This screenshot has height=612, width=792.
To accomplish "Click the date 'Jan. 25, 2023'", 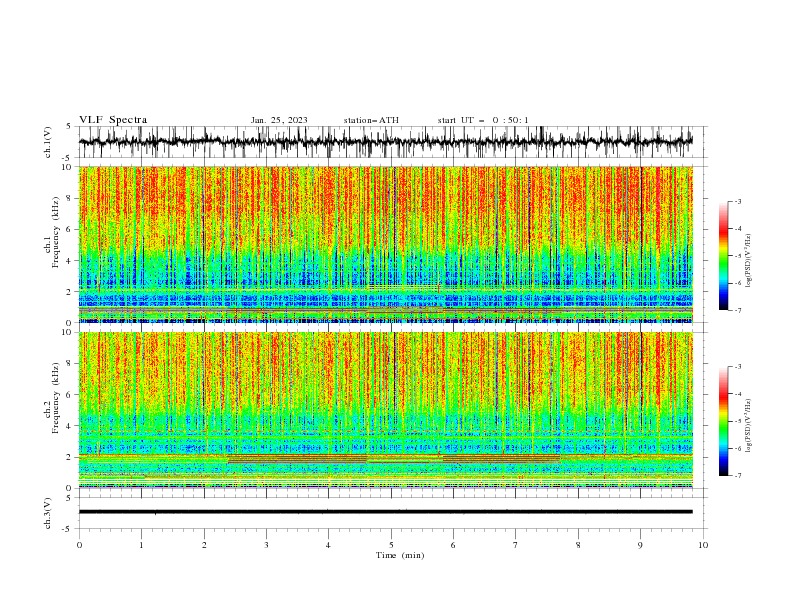I will coord(279,120).
